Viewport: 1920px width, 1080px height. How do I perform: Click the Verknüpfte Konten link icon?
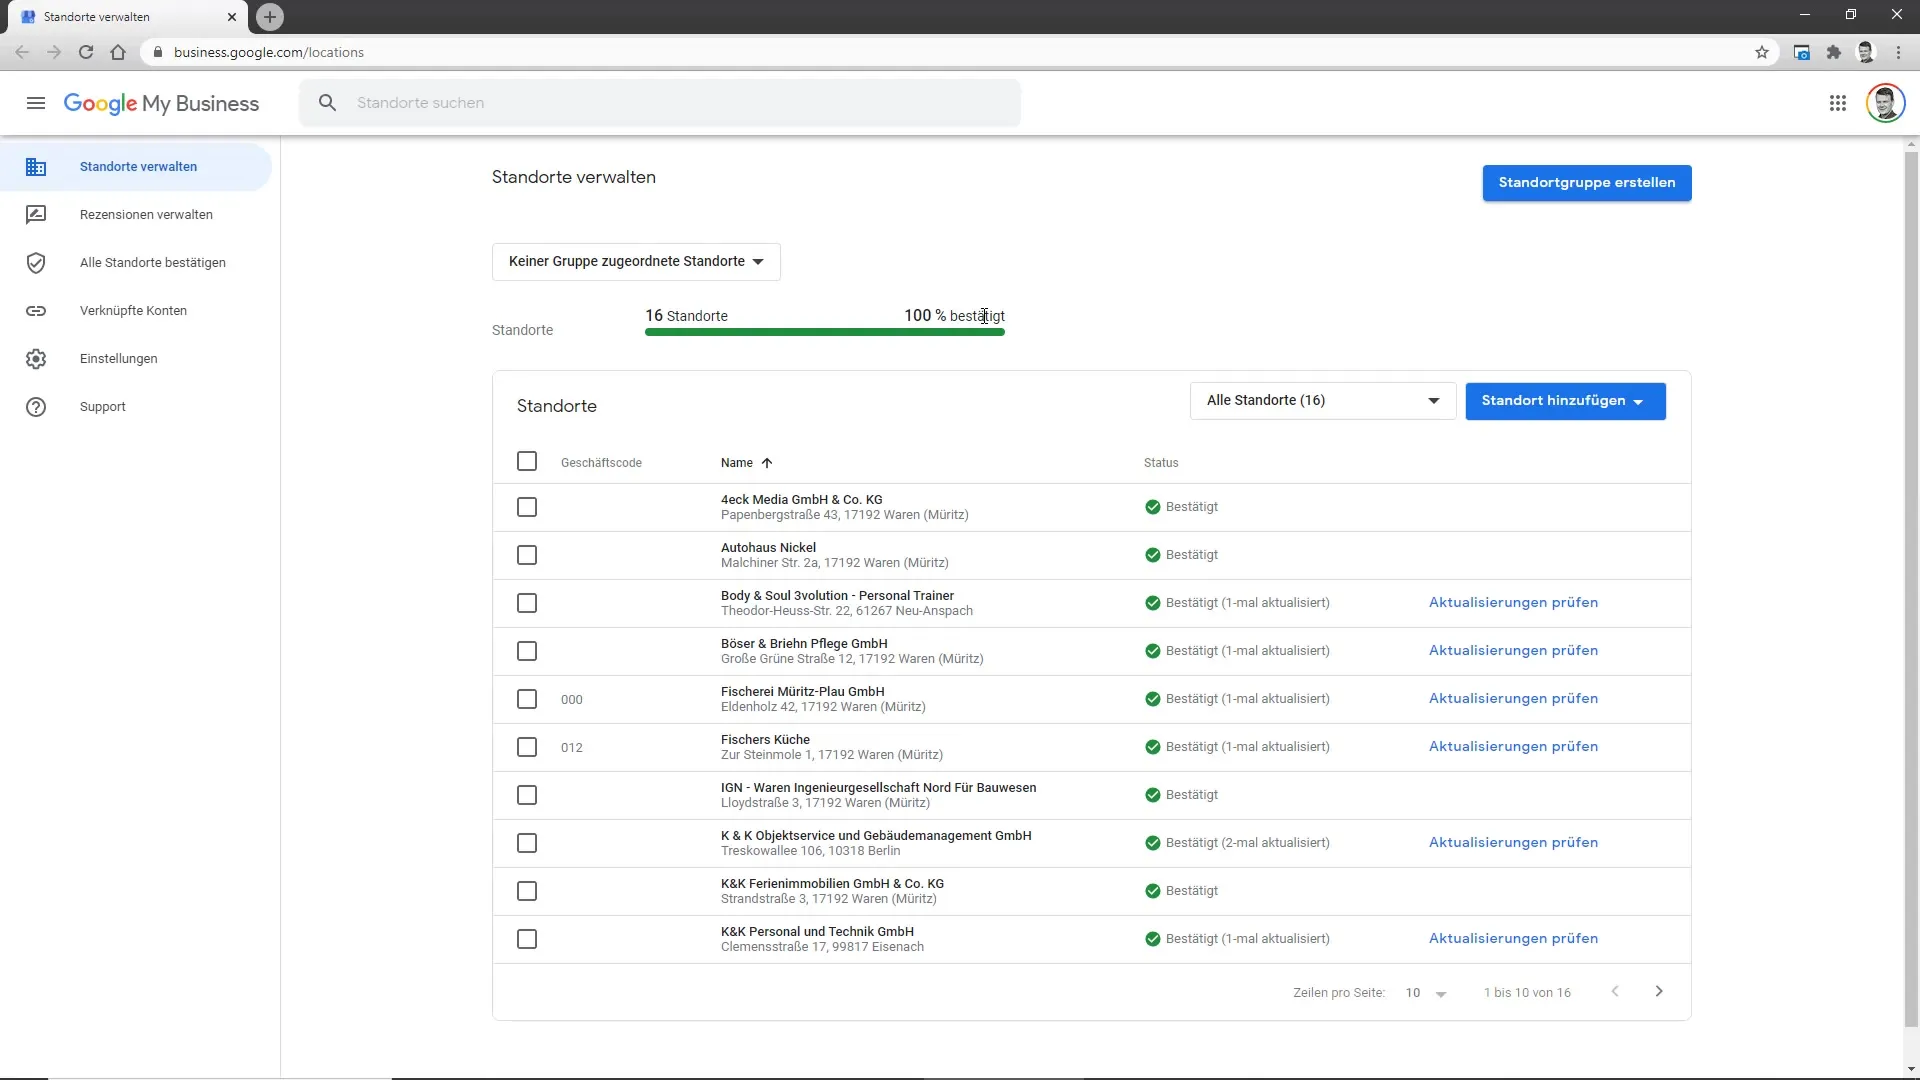[x=36, y=311]
